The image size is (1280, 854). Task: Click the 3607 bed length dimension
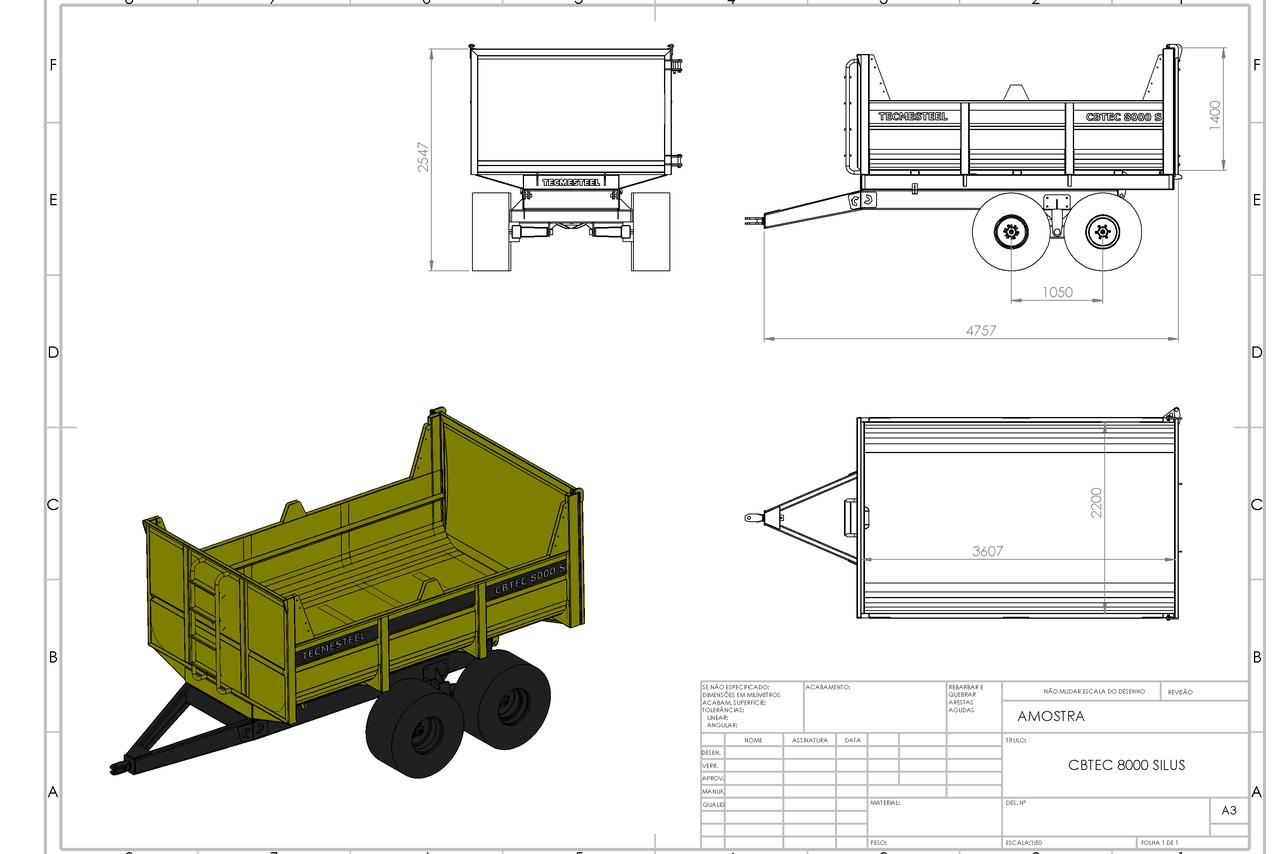[987, 551]
